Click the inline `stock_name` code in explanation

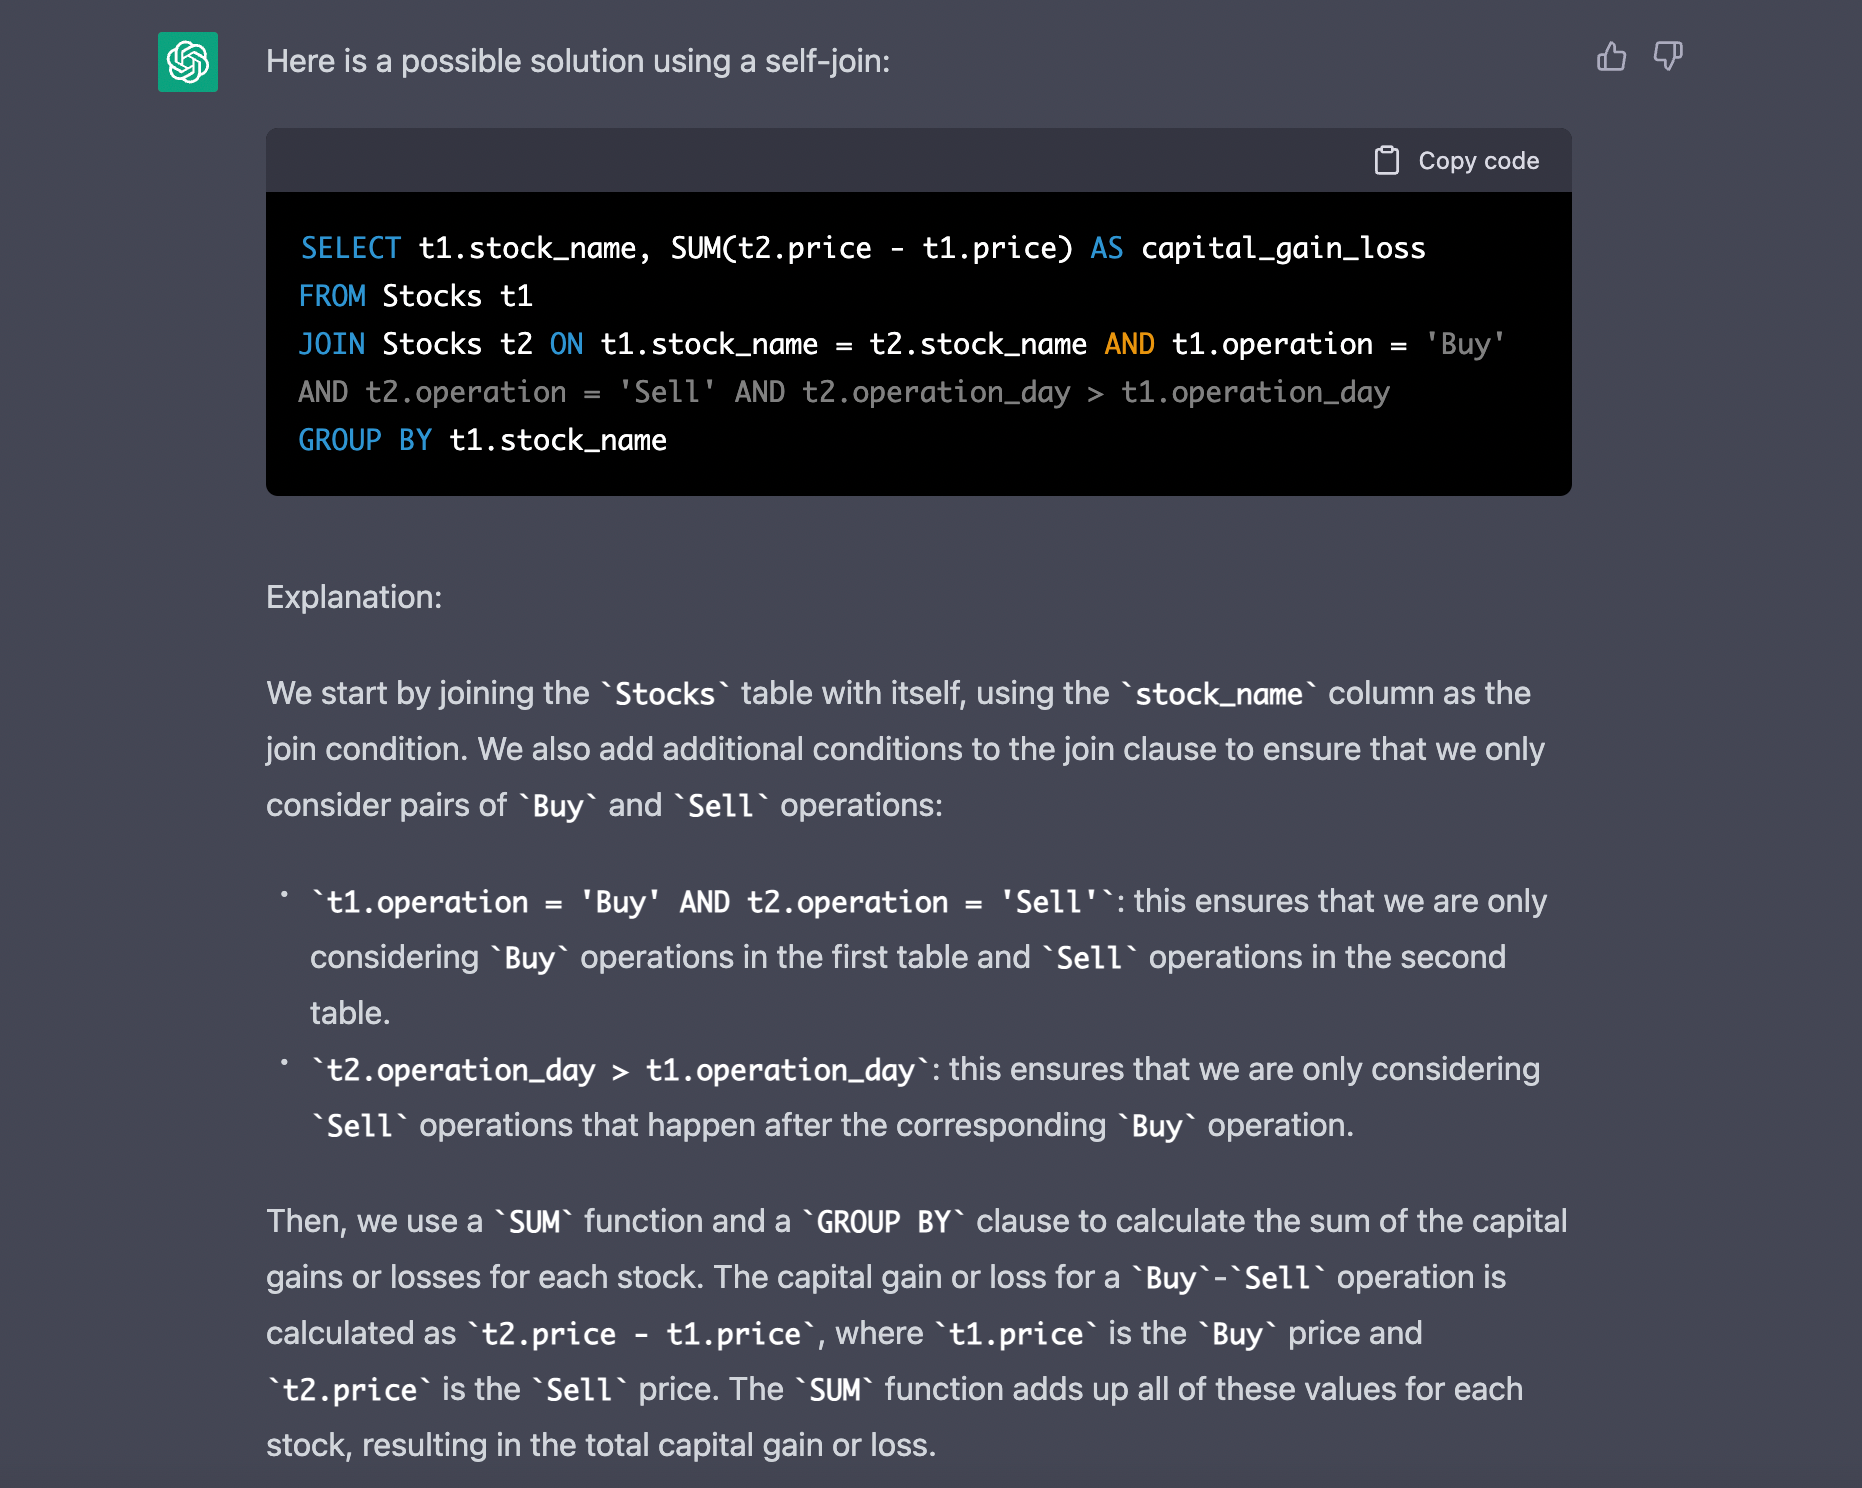tap(1219, 694)
